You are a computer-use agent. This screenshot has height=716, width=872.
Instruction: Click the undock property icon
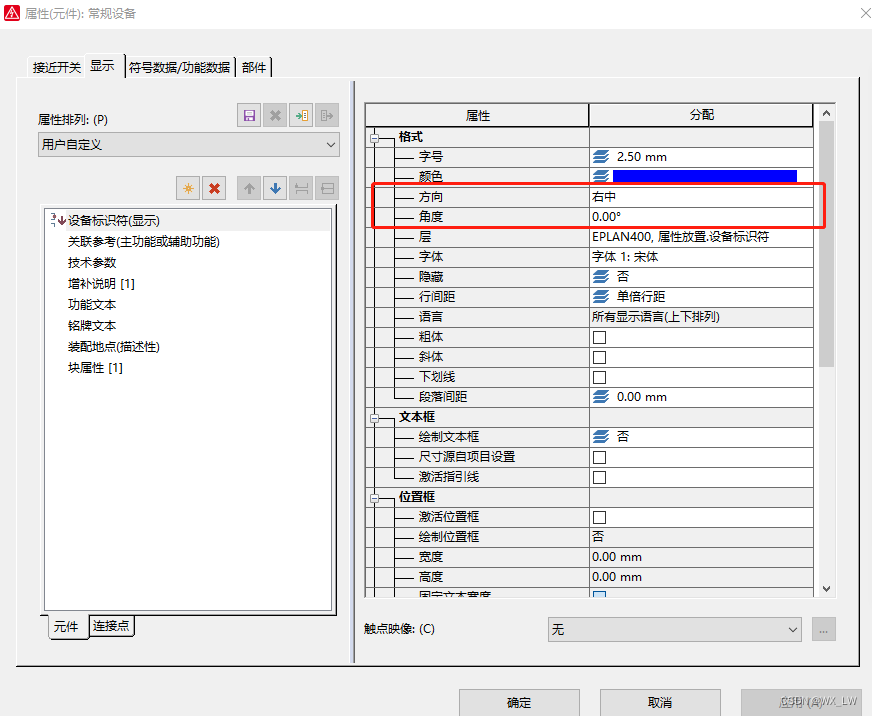(328, 189)
